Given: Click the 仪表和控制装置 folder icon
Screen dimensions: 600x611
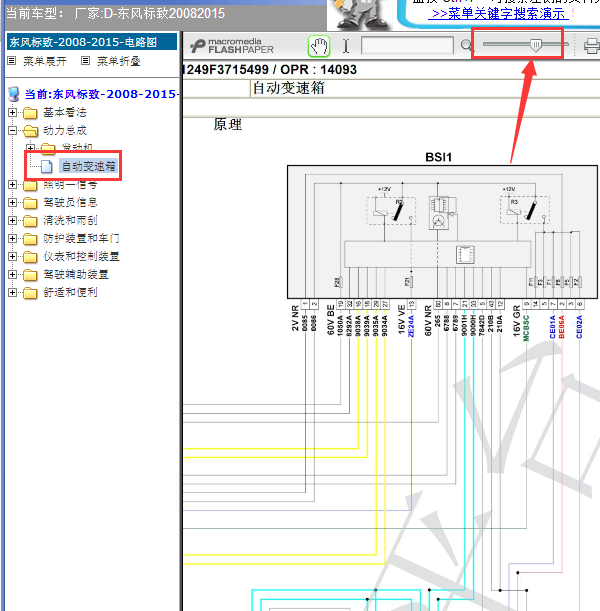Looking at the screenshot, I should [x=30, y=256].
